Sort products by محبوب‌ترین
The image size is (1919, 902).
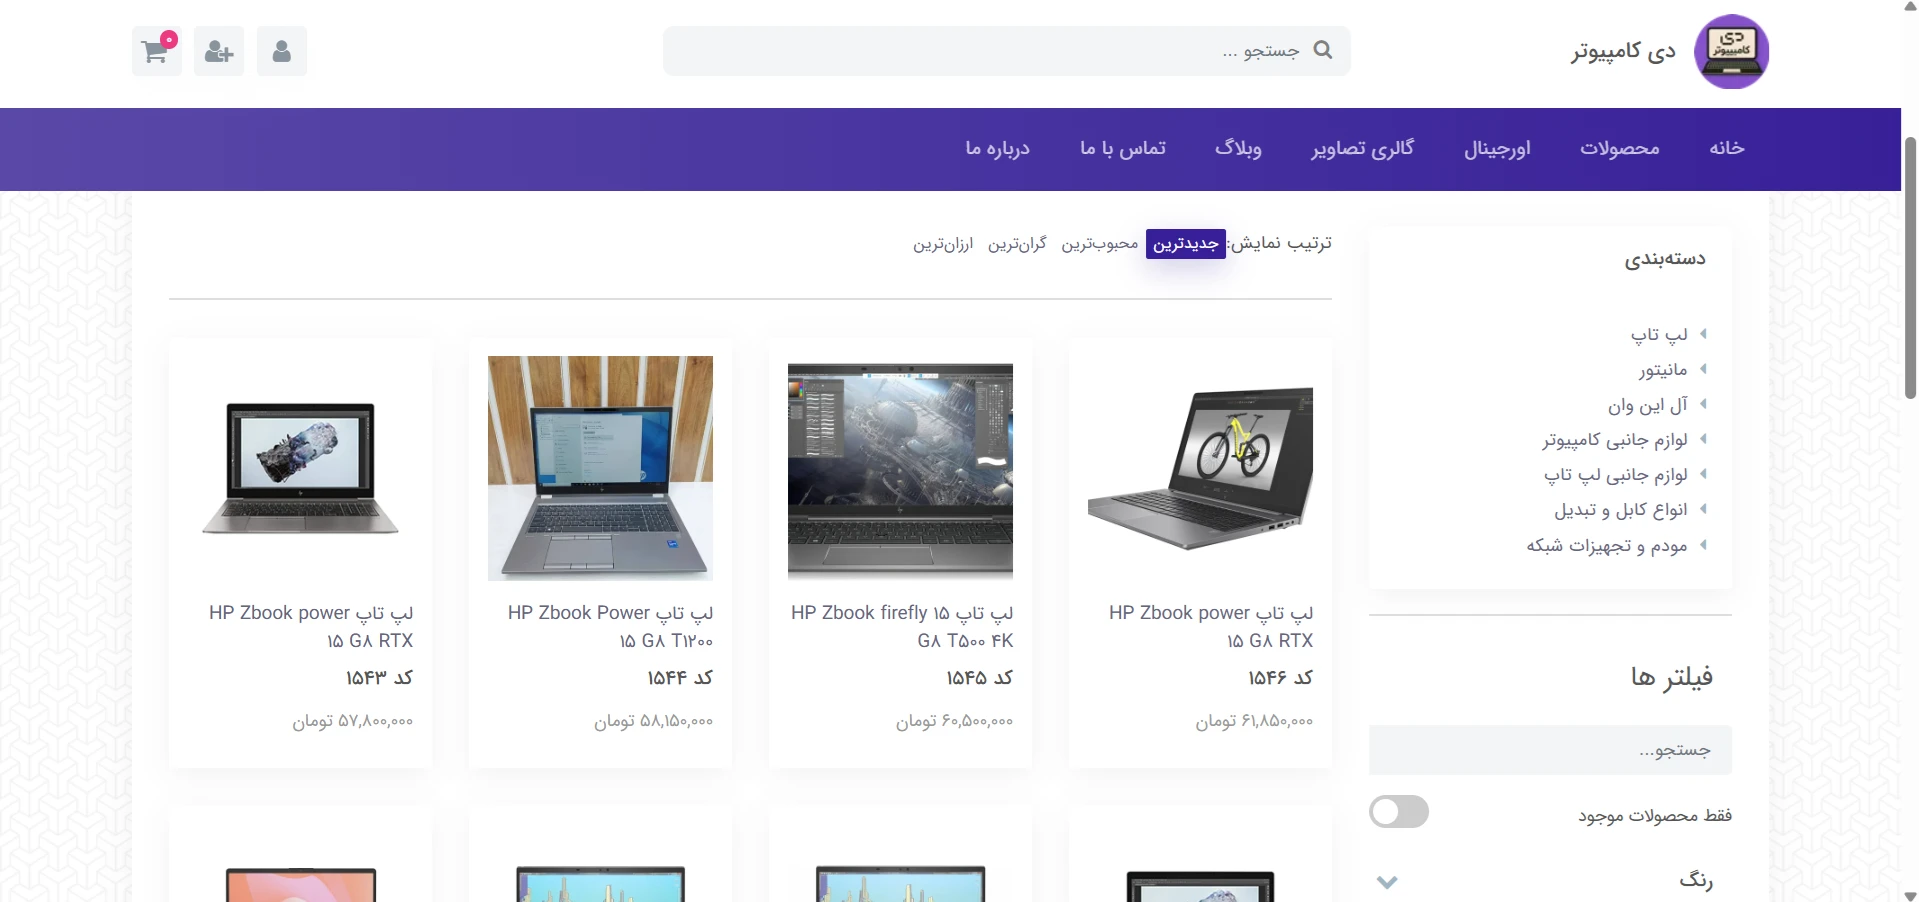[1100, 244]
